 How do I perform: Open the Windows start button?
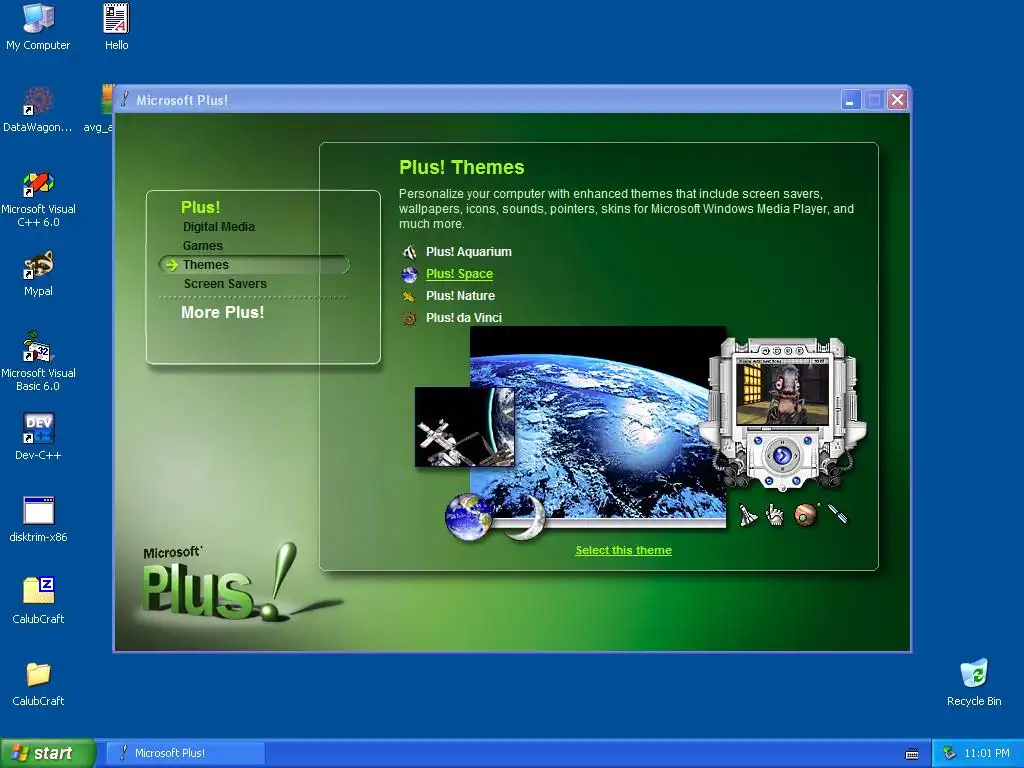tap(48, 753)
